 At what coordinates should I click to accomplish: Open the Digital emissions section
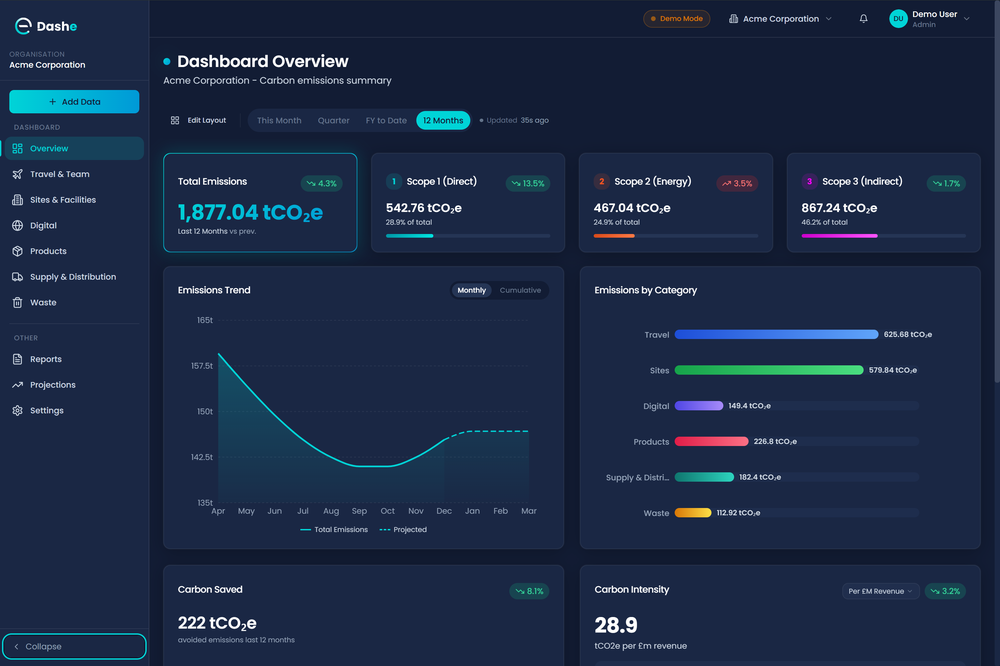click(x=44, y=225)
